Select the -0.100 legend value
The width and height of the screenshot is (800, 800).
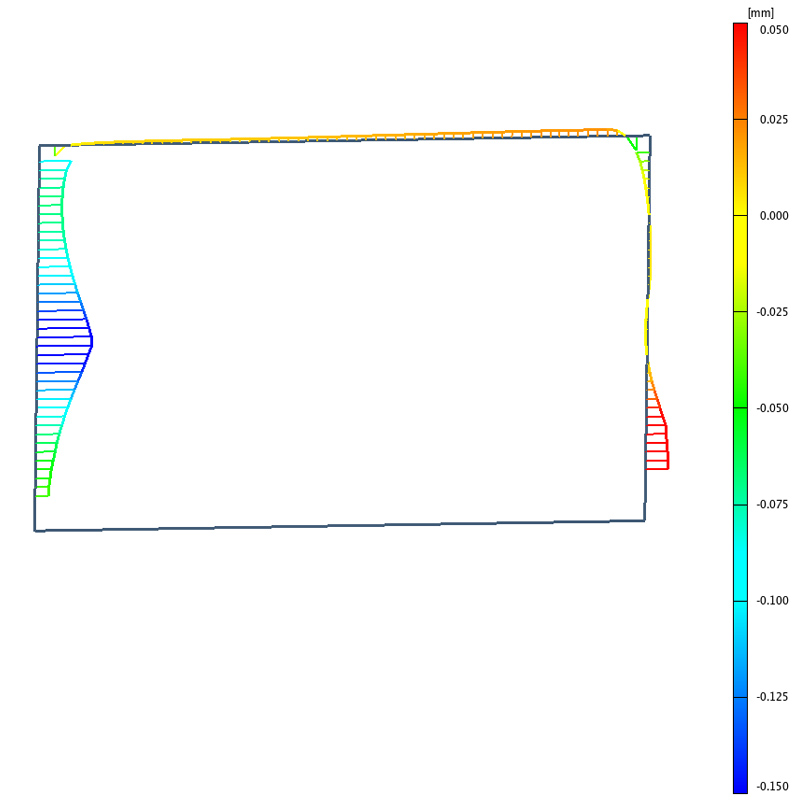(772, 601)
